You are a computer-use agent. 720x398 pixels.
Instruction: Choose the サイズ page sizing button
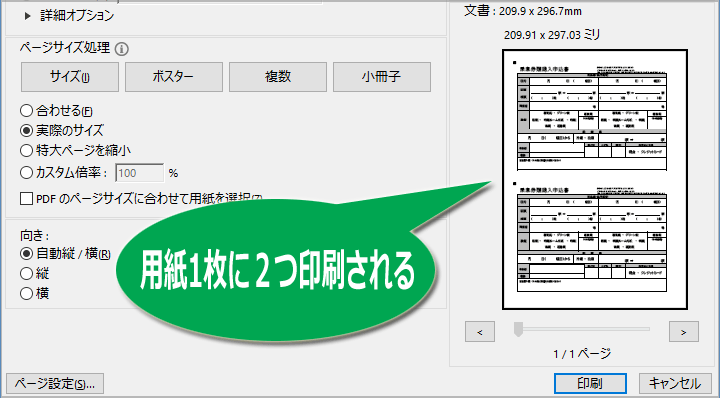coord(70,77)
